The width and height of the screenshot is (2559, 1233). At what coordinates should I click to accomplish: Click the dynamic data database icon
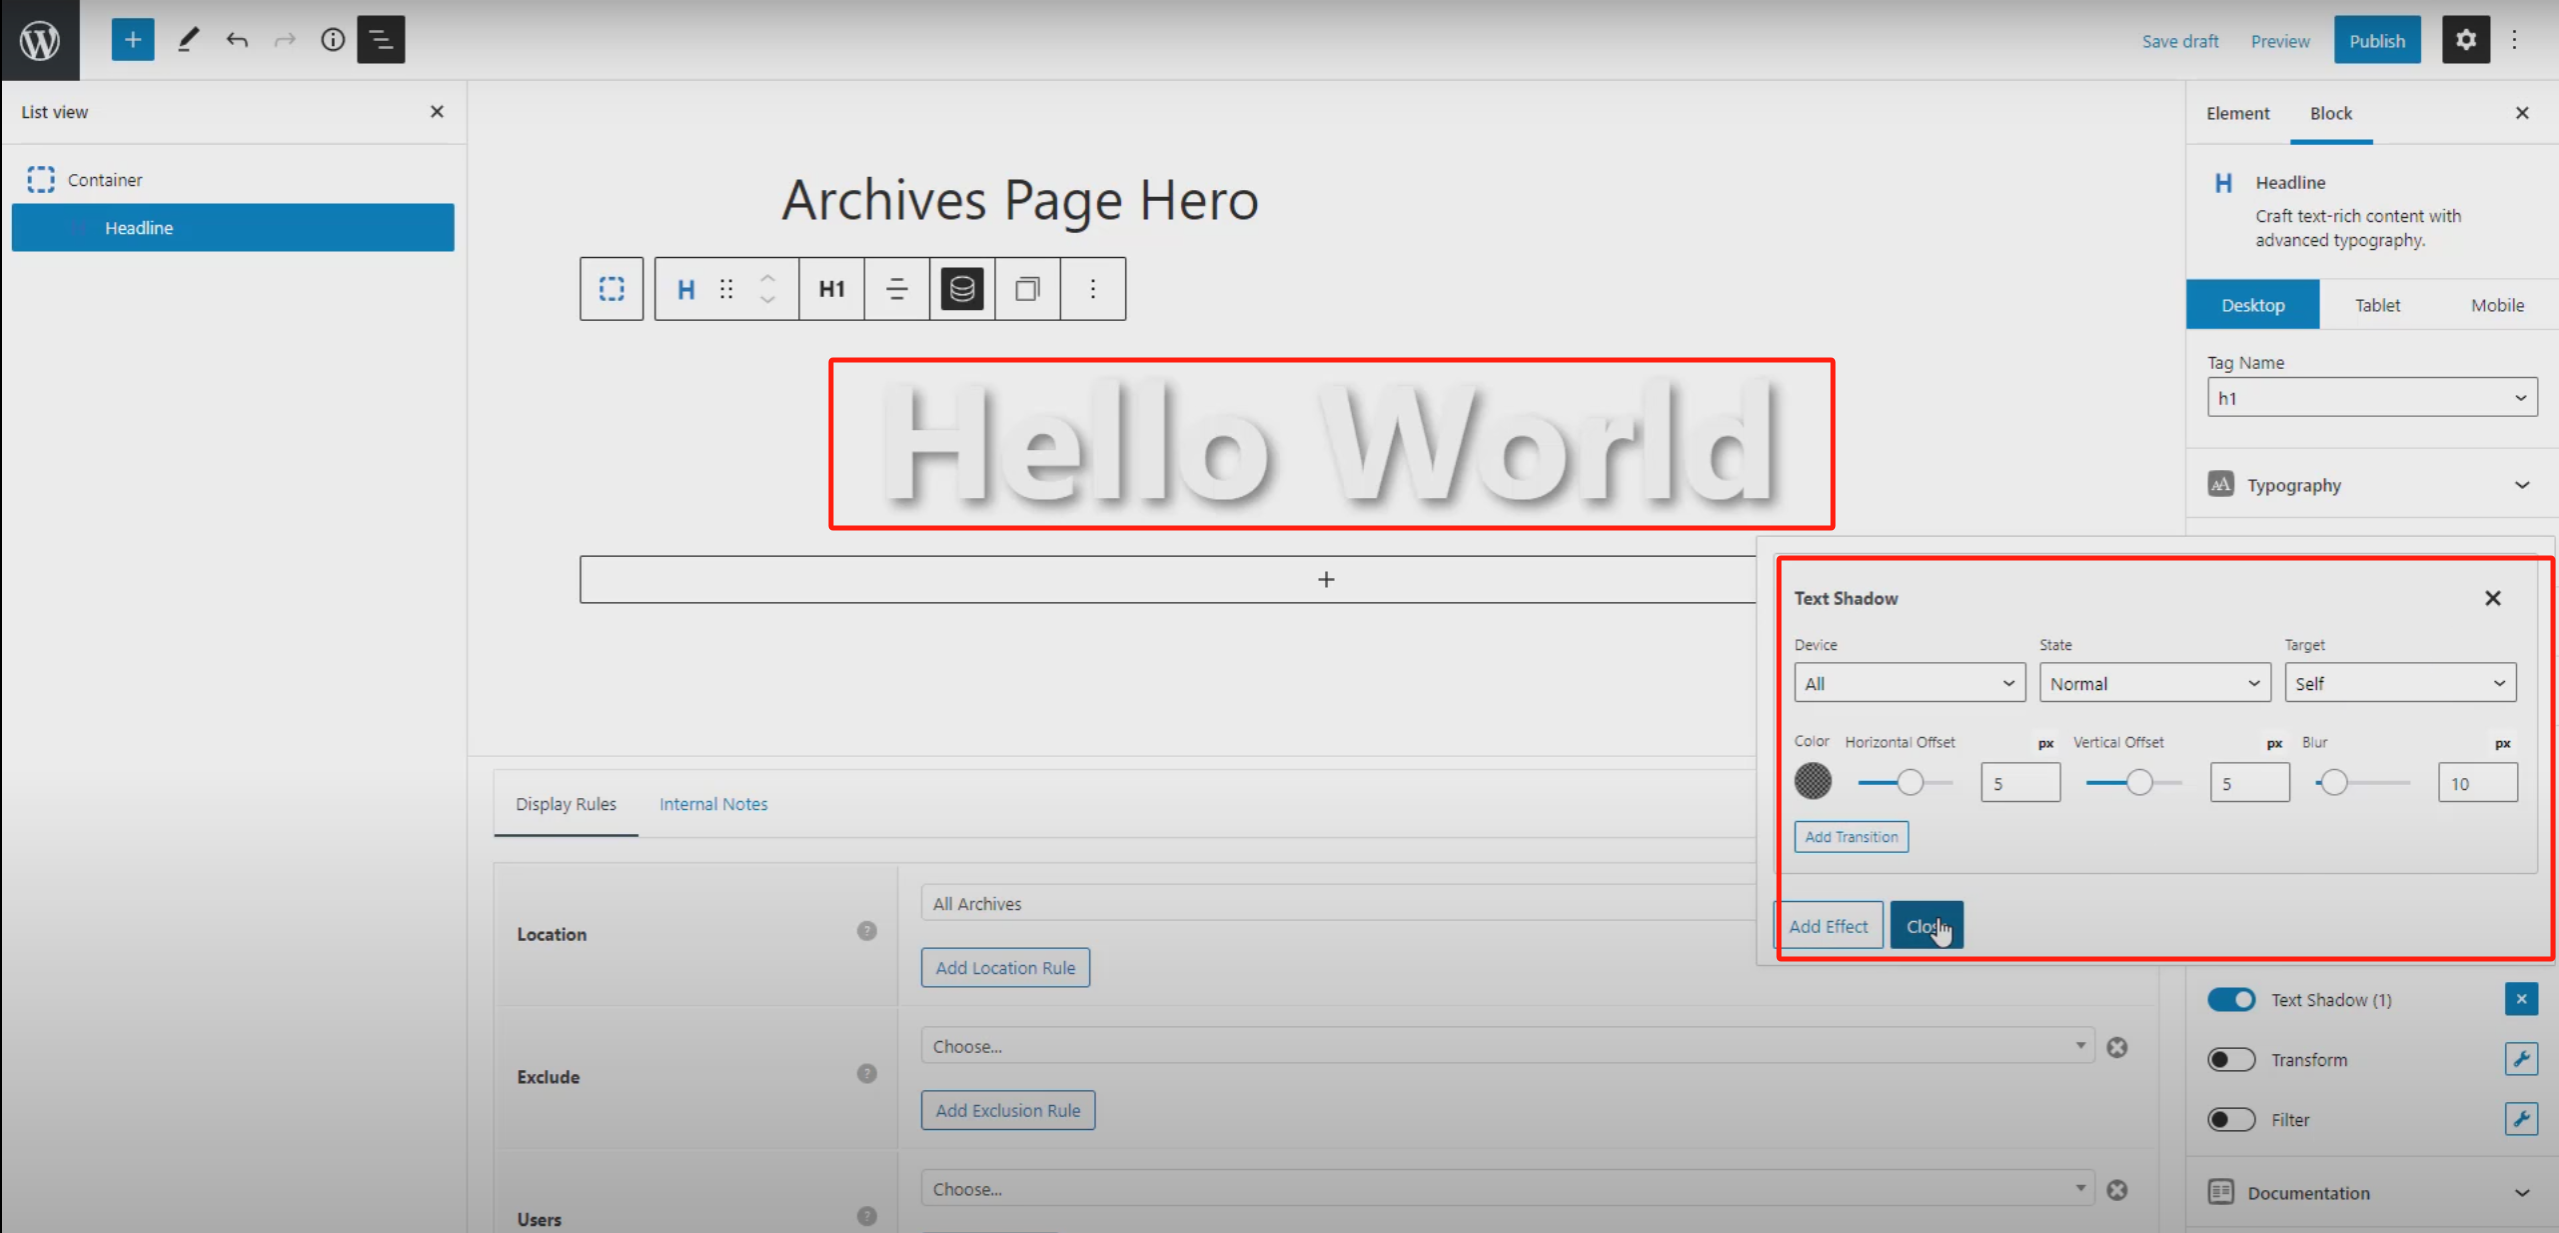[961, 289]
